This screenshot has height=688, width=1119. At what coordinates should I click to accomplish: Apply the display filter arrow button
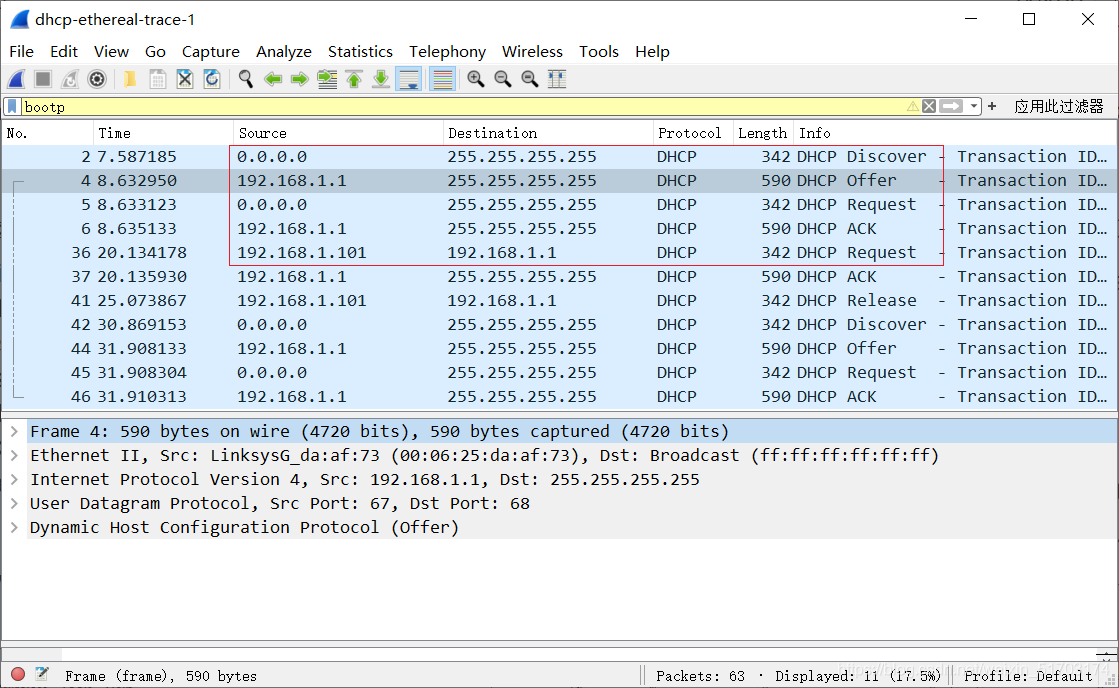pos(951,106)
